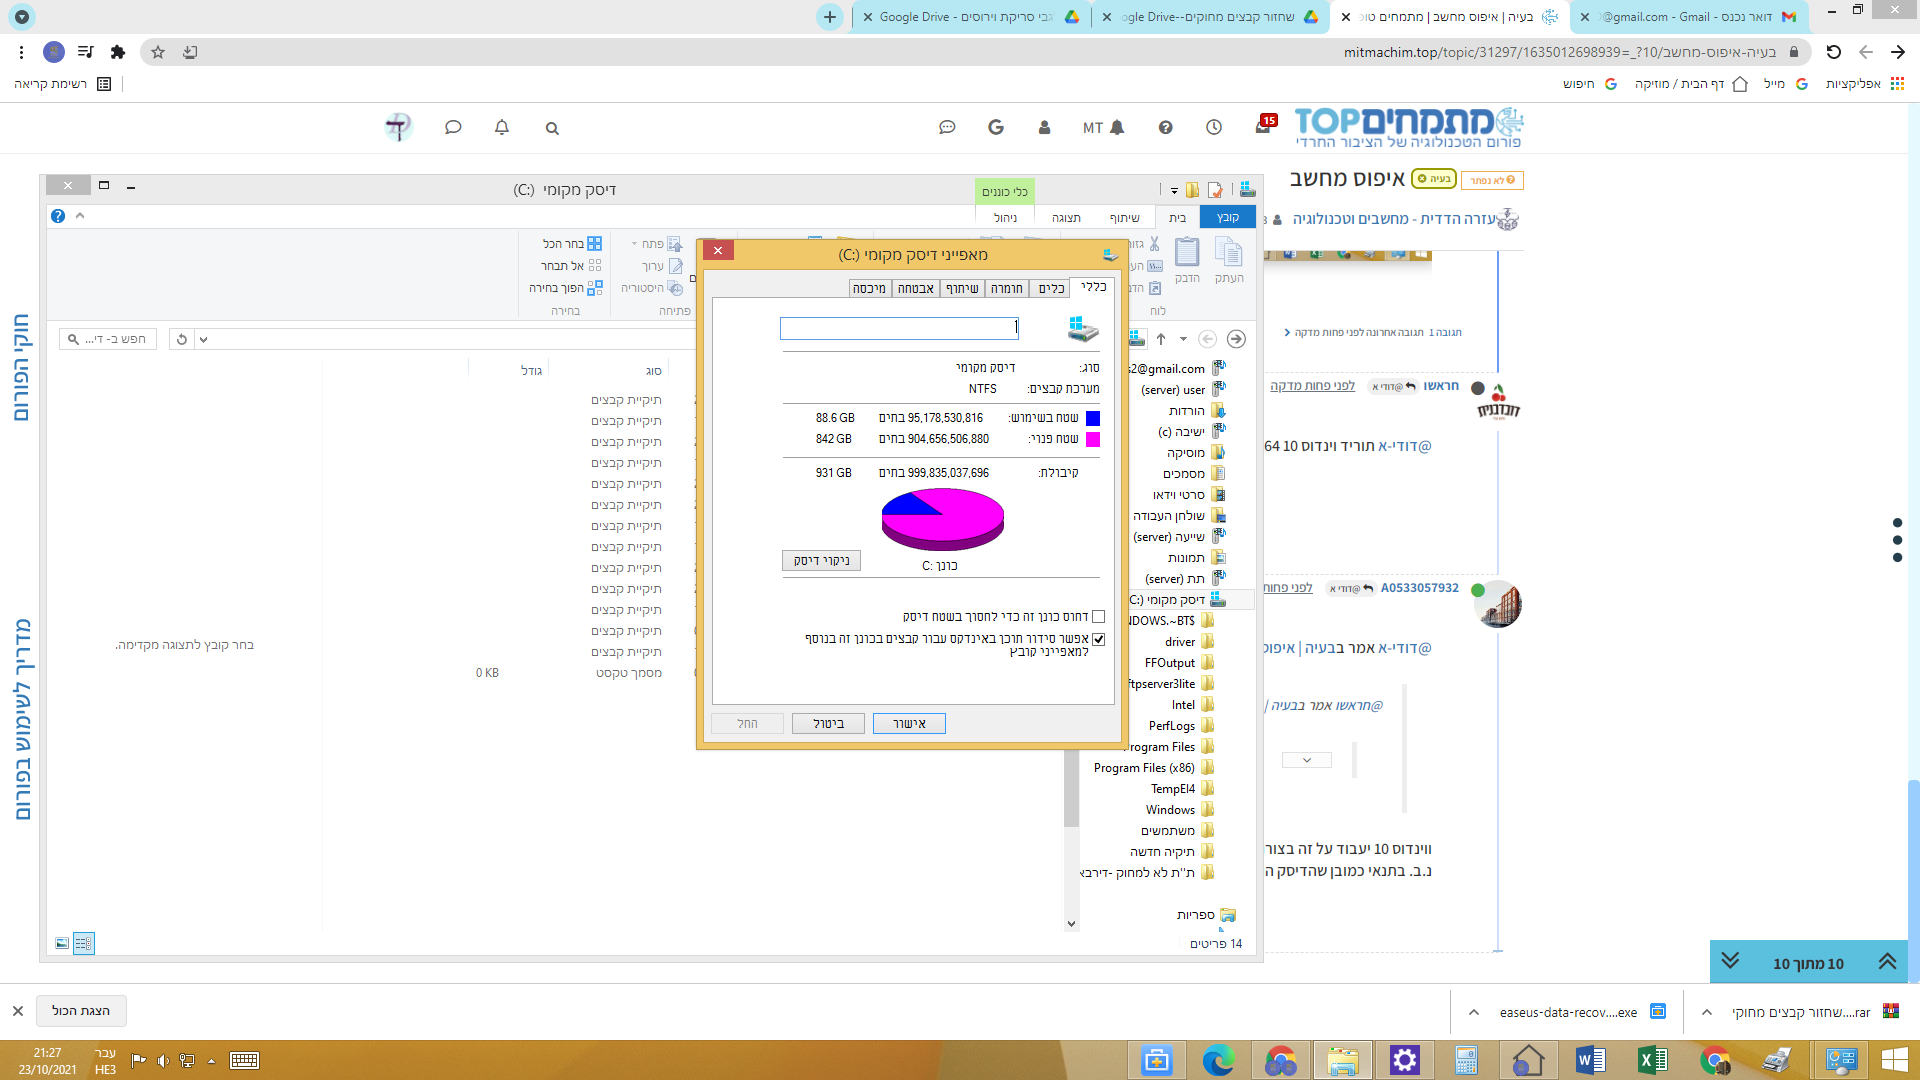Viewport: 1920px width, 1080px height.
Task: Click Explorer's up-folder arrow
Action: click(x=1161, y=339)
